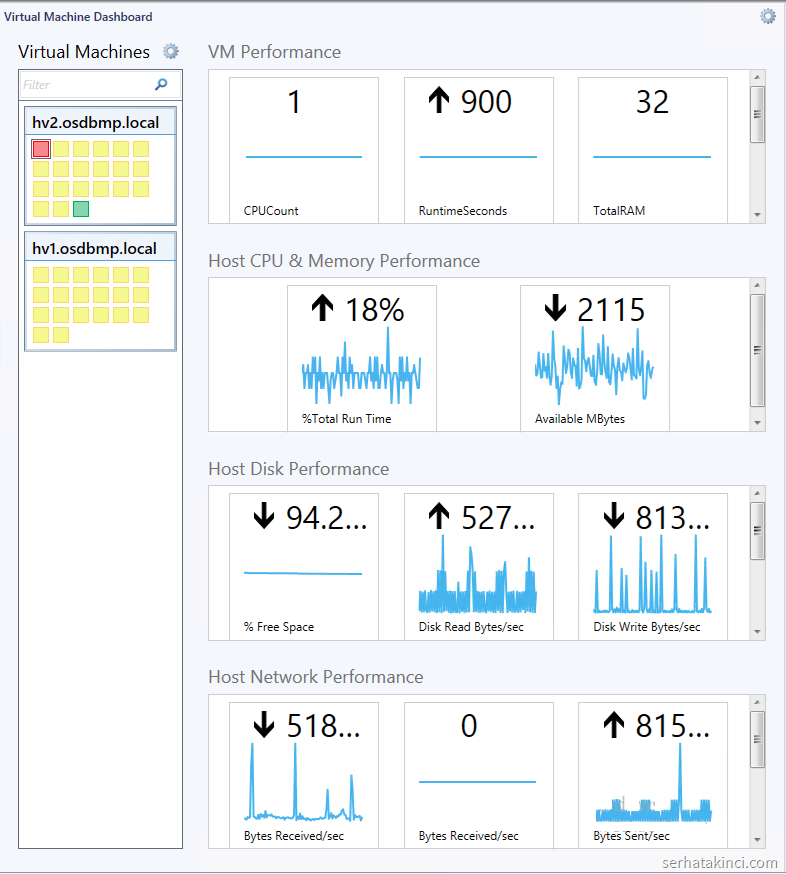The height and width of the screenshot is (874, 786).
Task: Open the % Free Space disk tile
Action: [x=304, y=566]
